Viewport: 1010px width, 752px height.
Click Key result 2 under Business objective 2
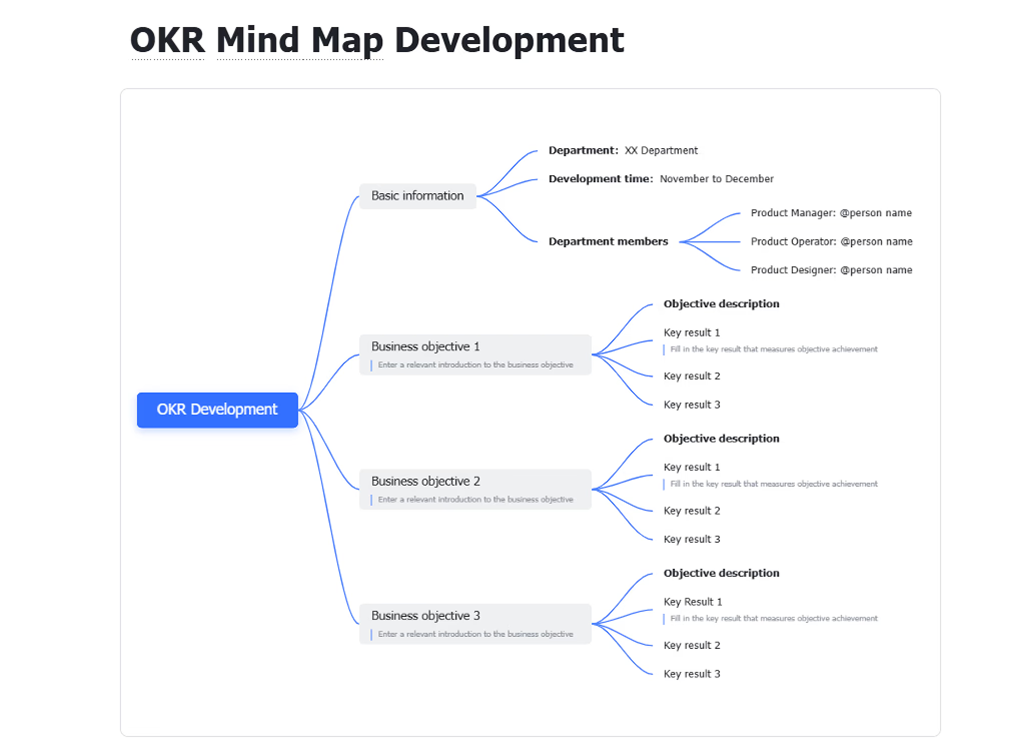(x=692, y=511)
